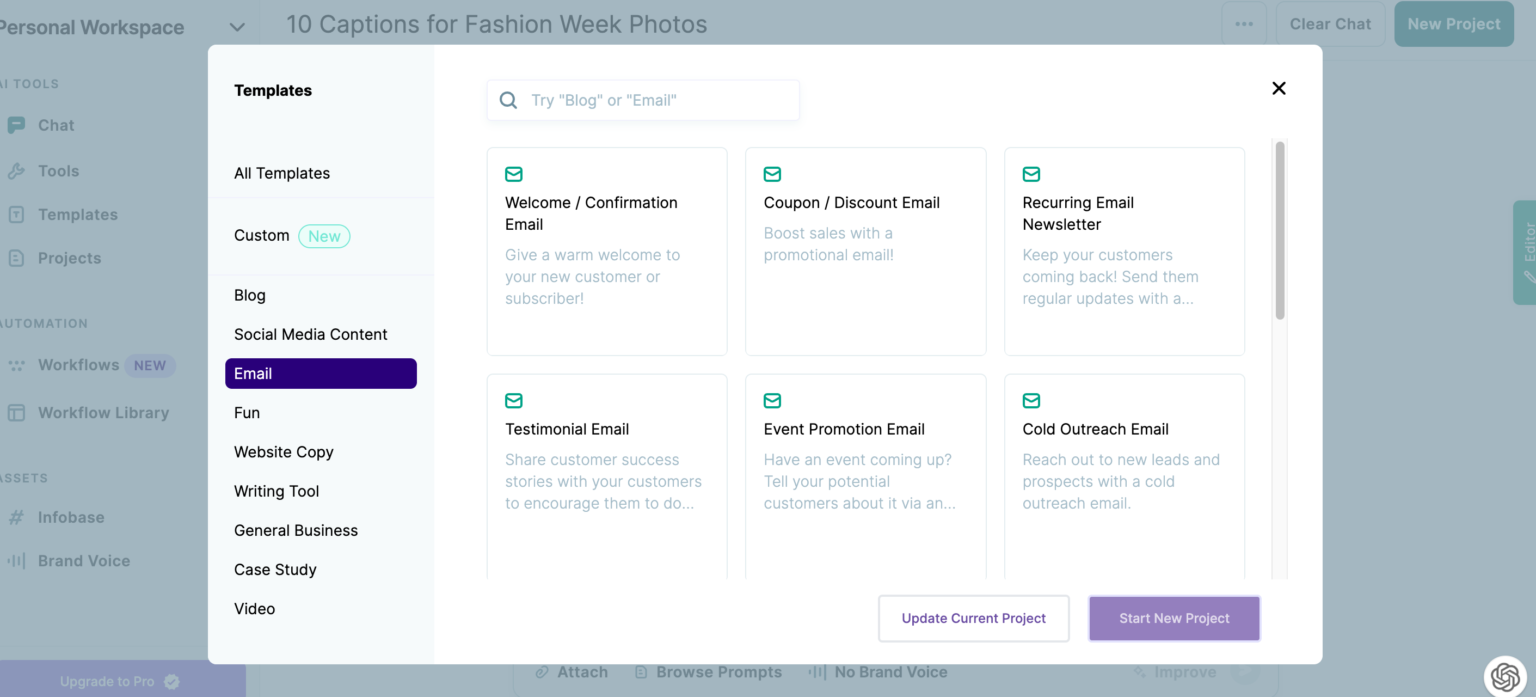This screenshot has width=1536, height=697.
Task: Open the Custom templates category
Action: [x=262, y=236]
